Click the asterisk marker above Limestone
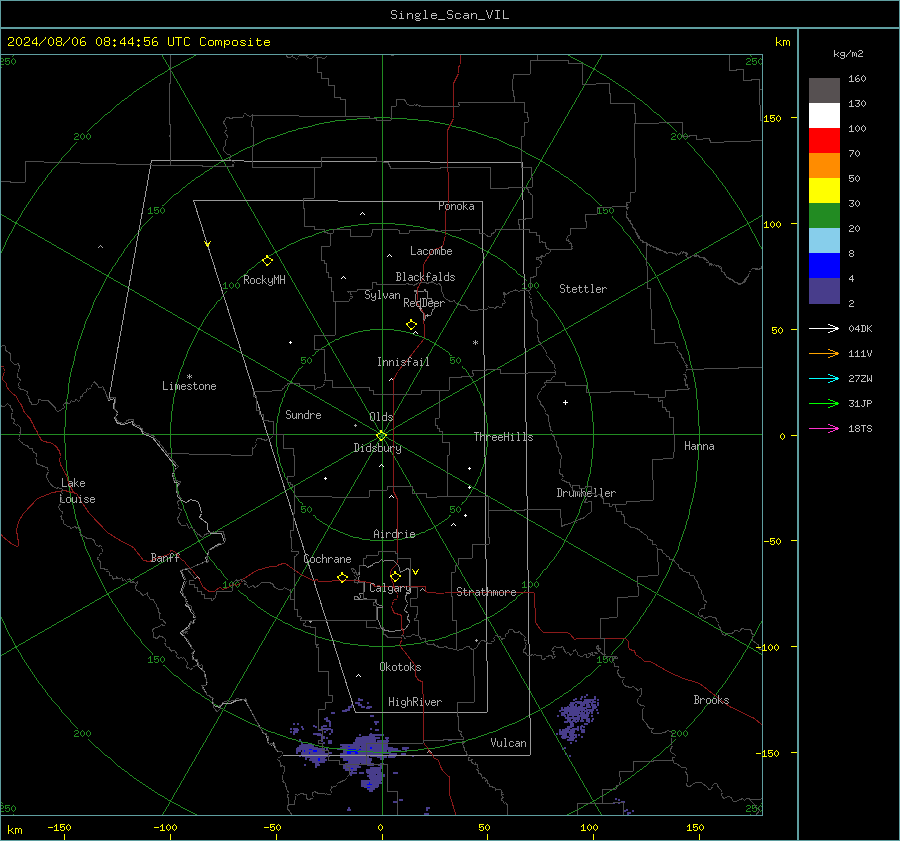 (x=189, y=377)
